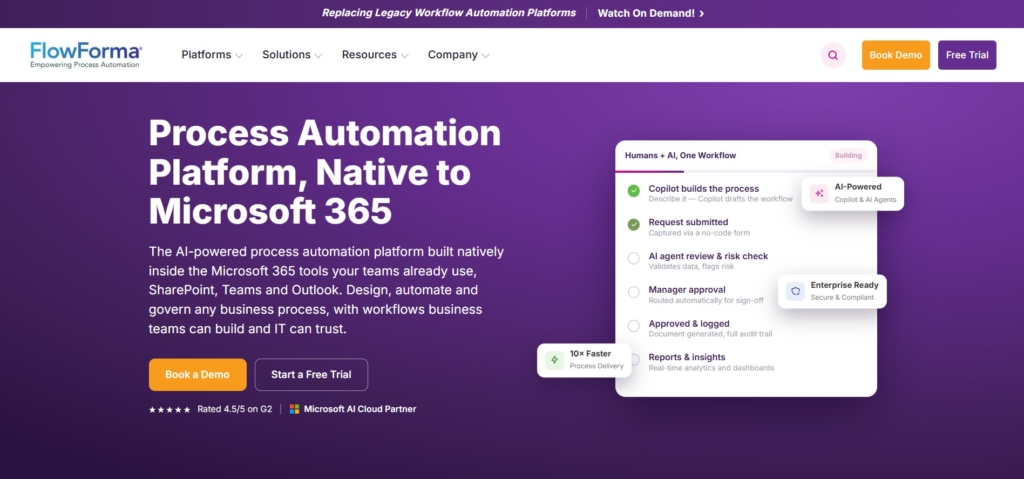Open the Company menu
The image size is (1024, 479).
pyautogui.click(x=458, y=55)
